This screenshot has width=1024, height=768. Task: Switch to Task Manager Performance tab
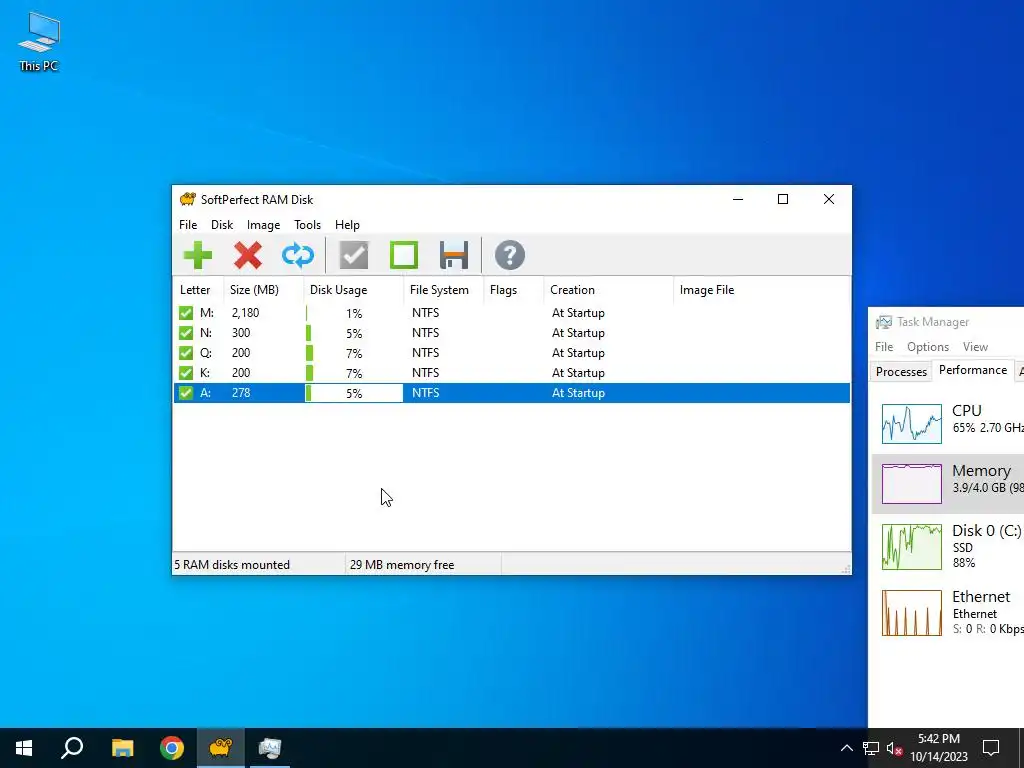click(973, 370)
